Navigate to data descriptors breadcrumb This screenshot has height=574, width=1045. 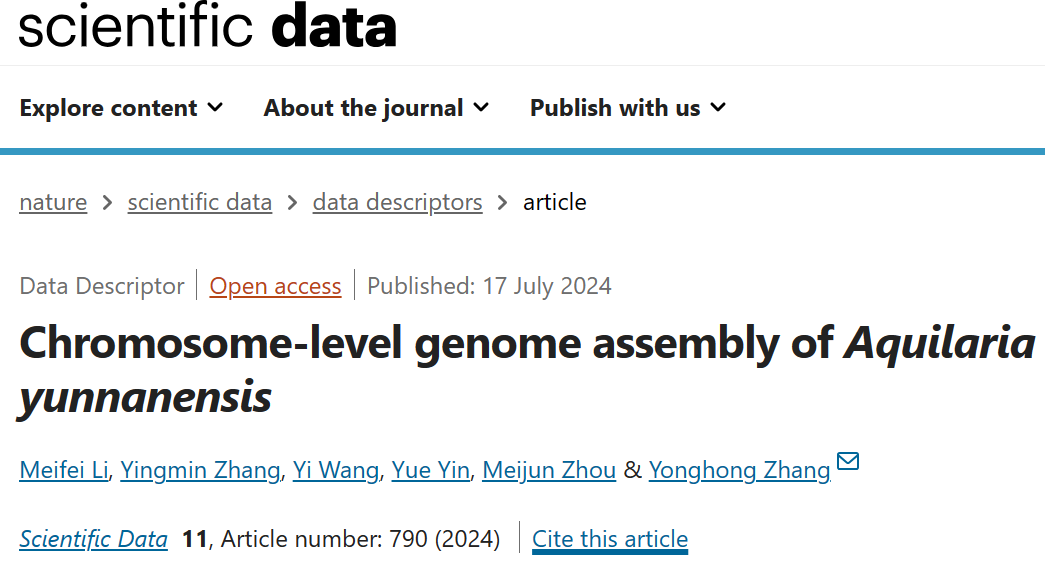[397, 202]
